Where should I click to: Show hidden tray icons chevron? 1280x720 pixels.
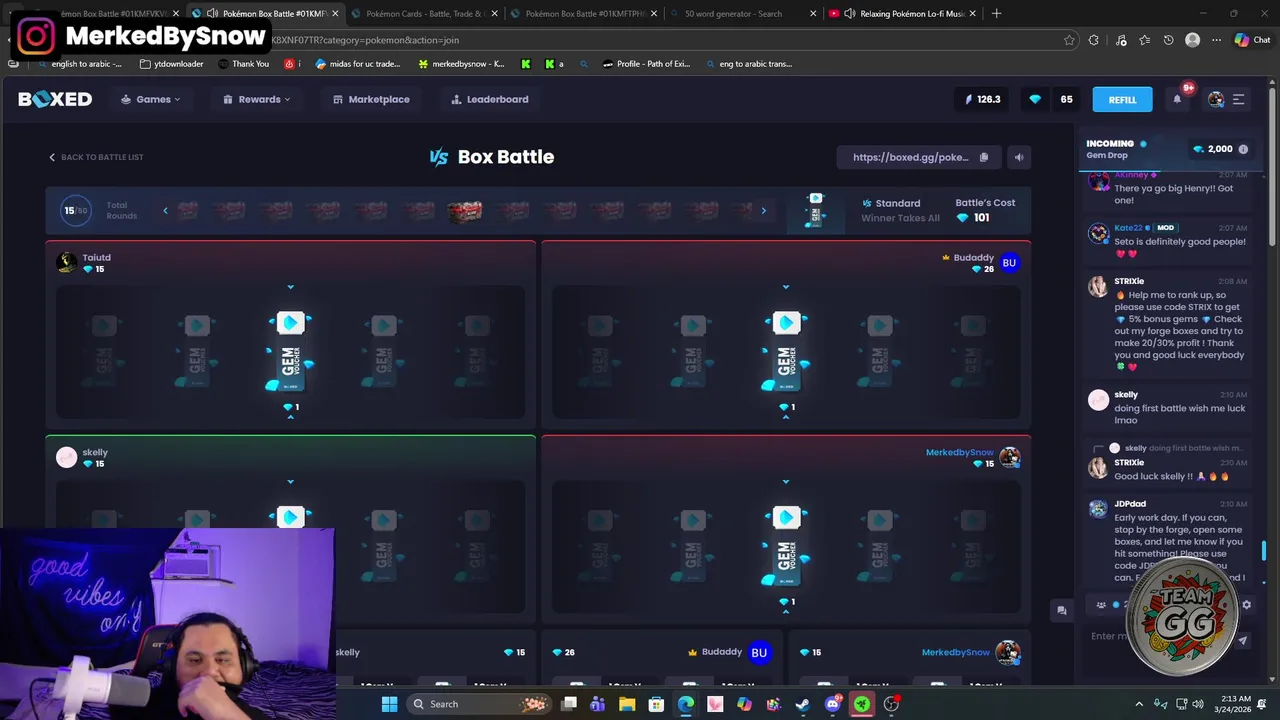click(1139, 704)
